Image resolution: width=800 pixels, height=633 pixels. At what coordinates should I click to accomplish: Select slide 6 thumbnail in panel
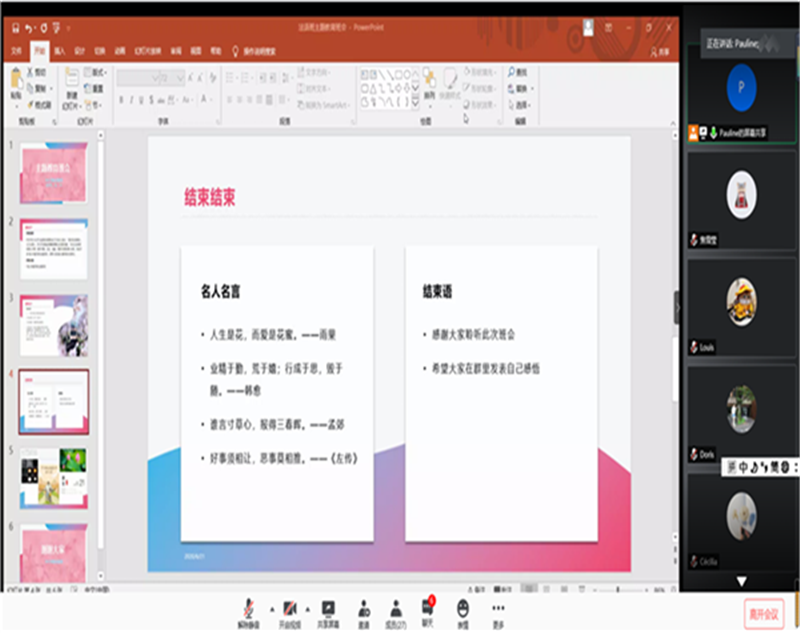(54, 549)
